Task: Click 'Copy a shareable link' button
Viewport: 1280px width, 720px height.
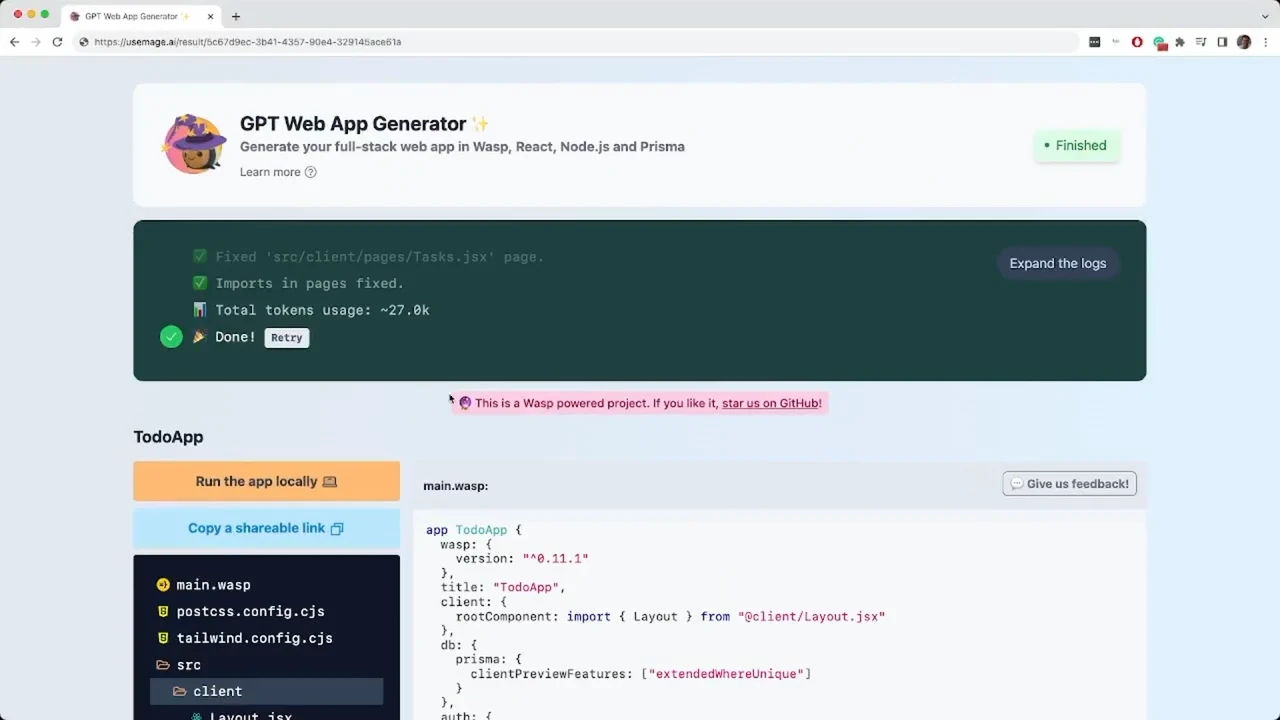Action: point(266,528)
